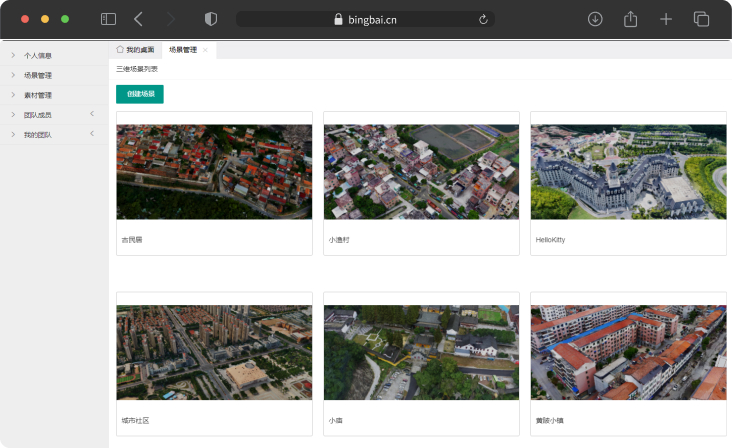Open the downloads icon in toolbar
Image resolution: width=732 pixels, height=448 pixels.
tap(595, 19)
